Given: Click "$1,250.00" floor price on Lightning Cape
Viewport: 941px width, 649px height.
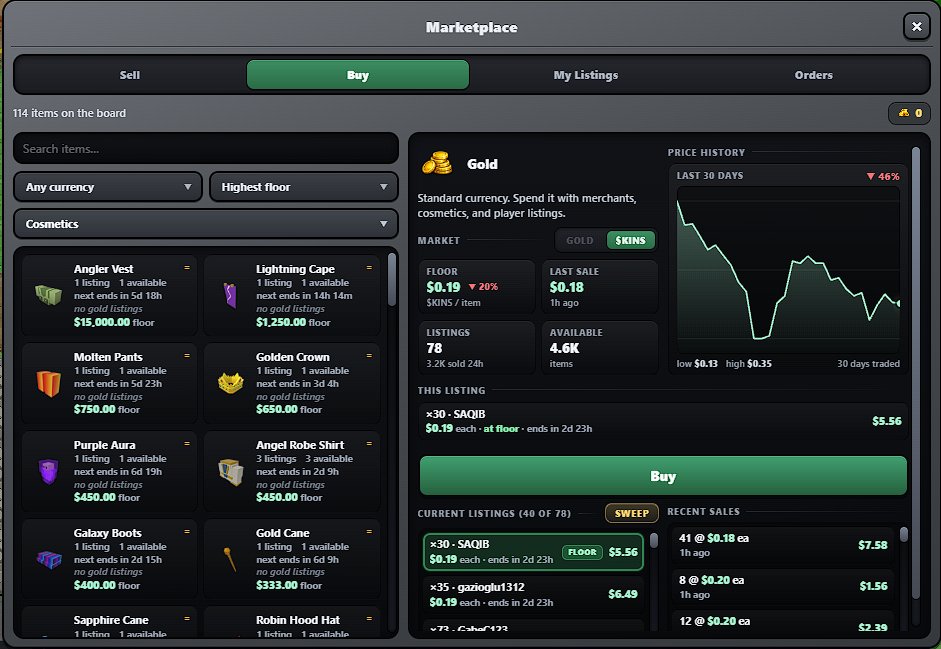Looking at the screenshot, I should 281,322.
